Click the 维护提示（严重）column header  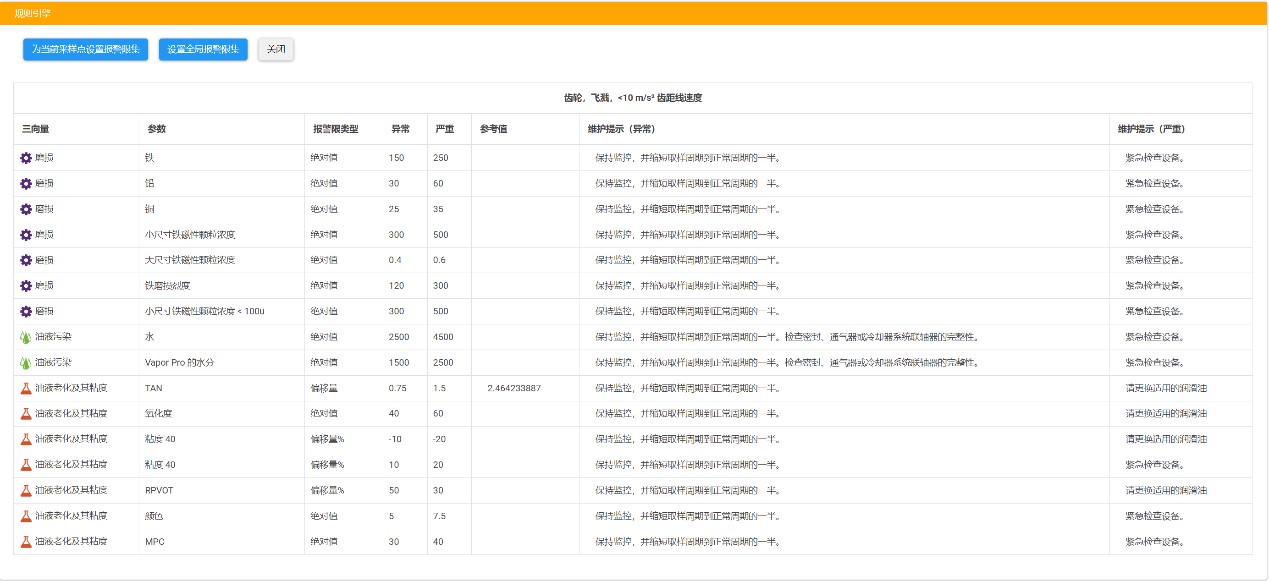point(1151,129)
